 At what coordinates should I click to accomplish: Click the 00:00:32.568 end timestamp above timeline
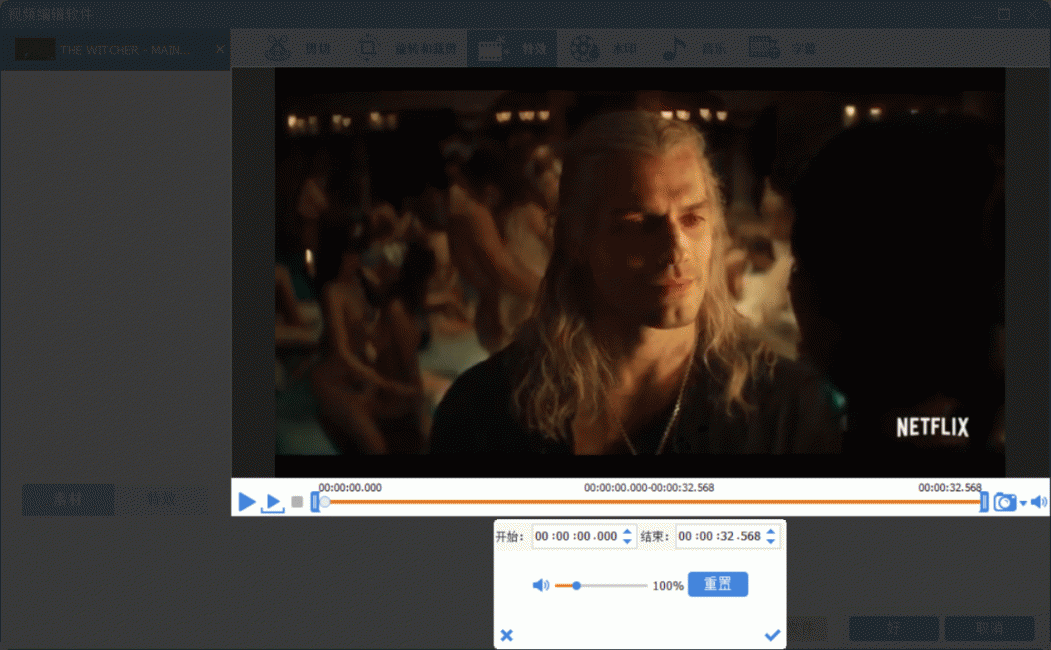click(x=950, y=488)
